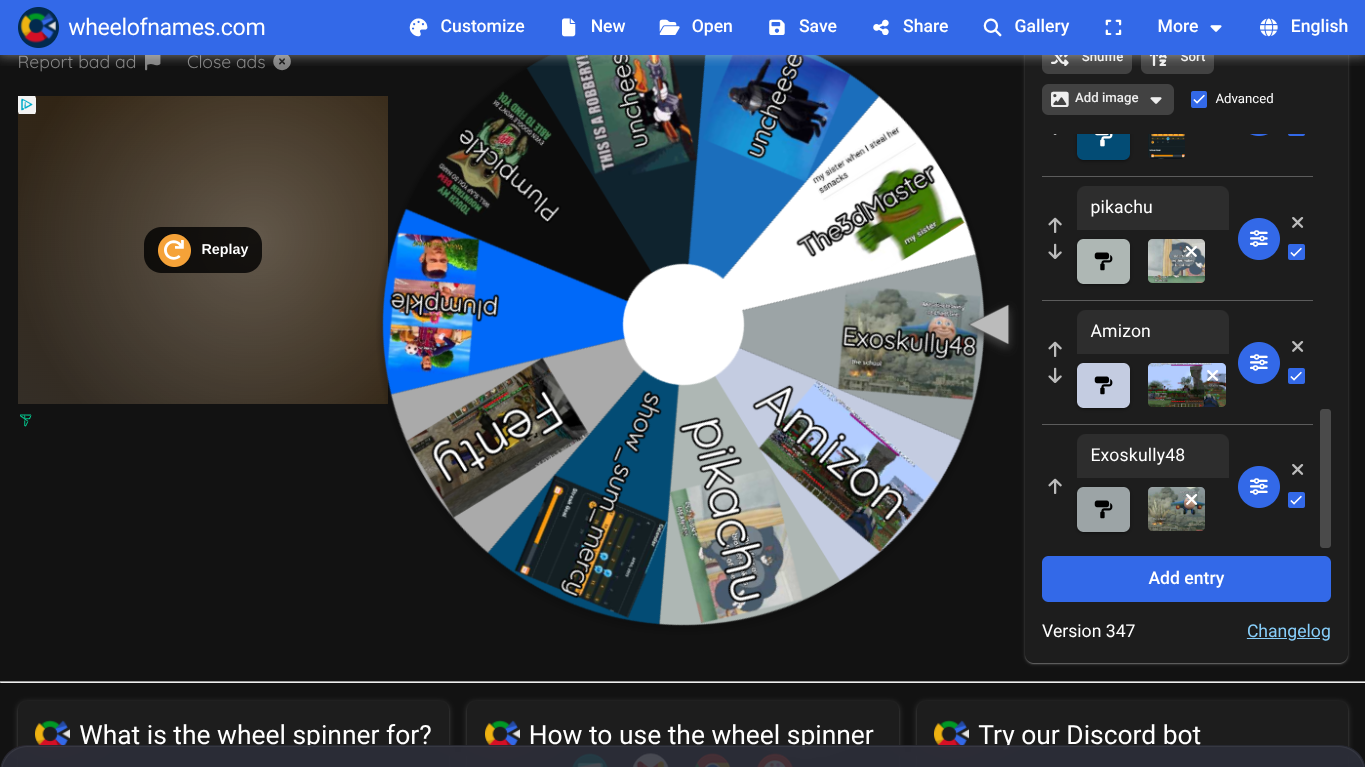Open the Add image dropdown

(1108, 99)
